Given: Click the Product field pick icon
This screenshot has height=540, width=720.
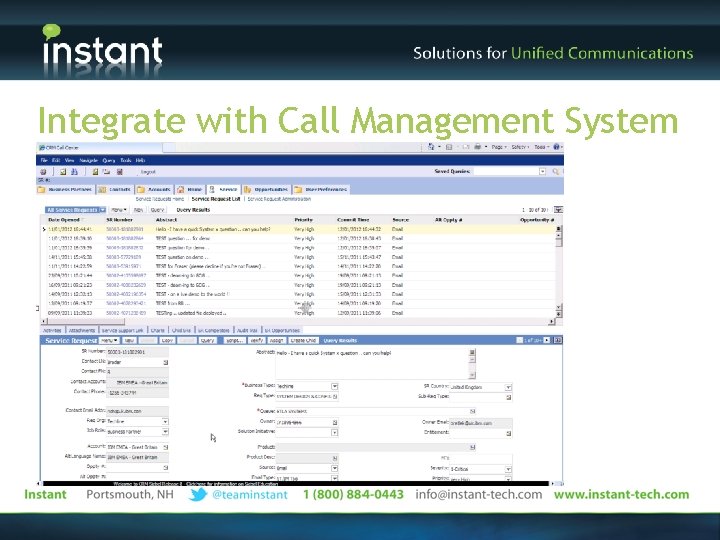Looking at the screenshot, I should click(x=472, y=447).
